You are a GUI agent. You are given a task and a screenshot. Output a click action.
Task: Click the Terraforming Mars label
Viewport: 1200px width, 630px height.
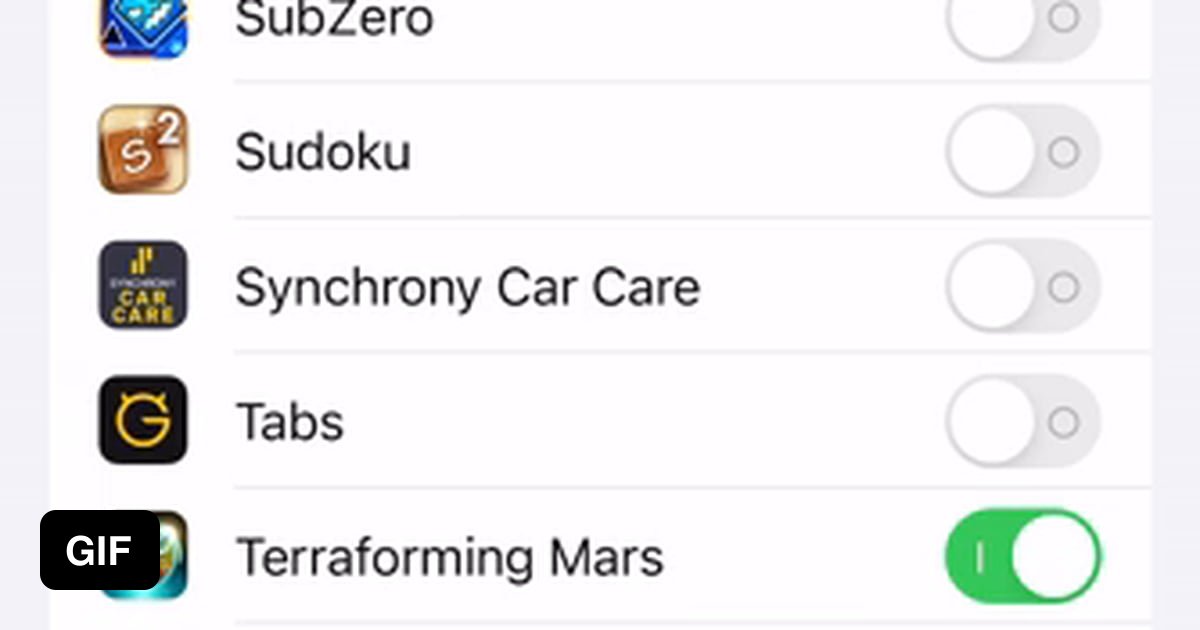click(449, 557)
